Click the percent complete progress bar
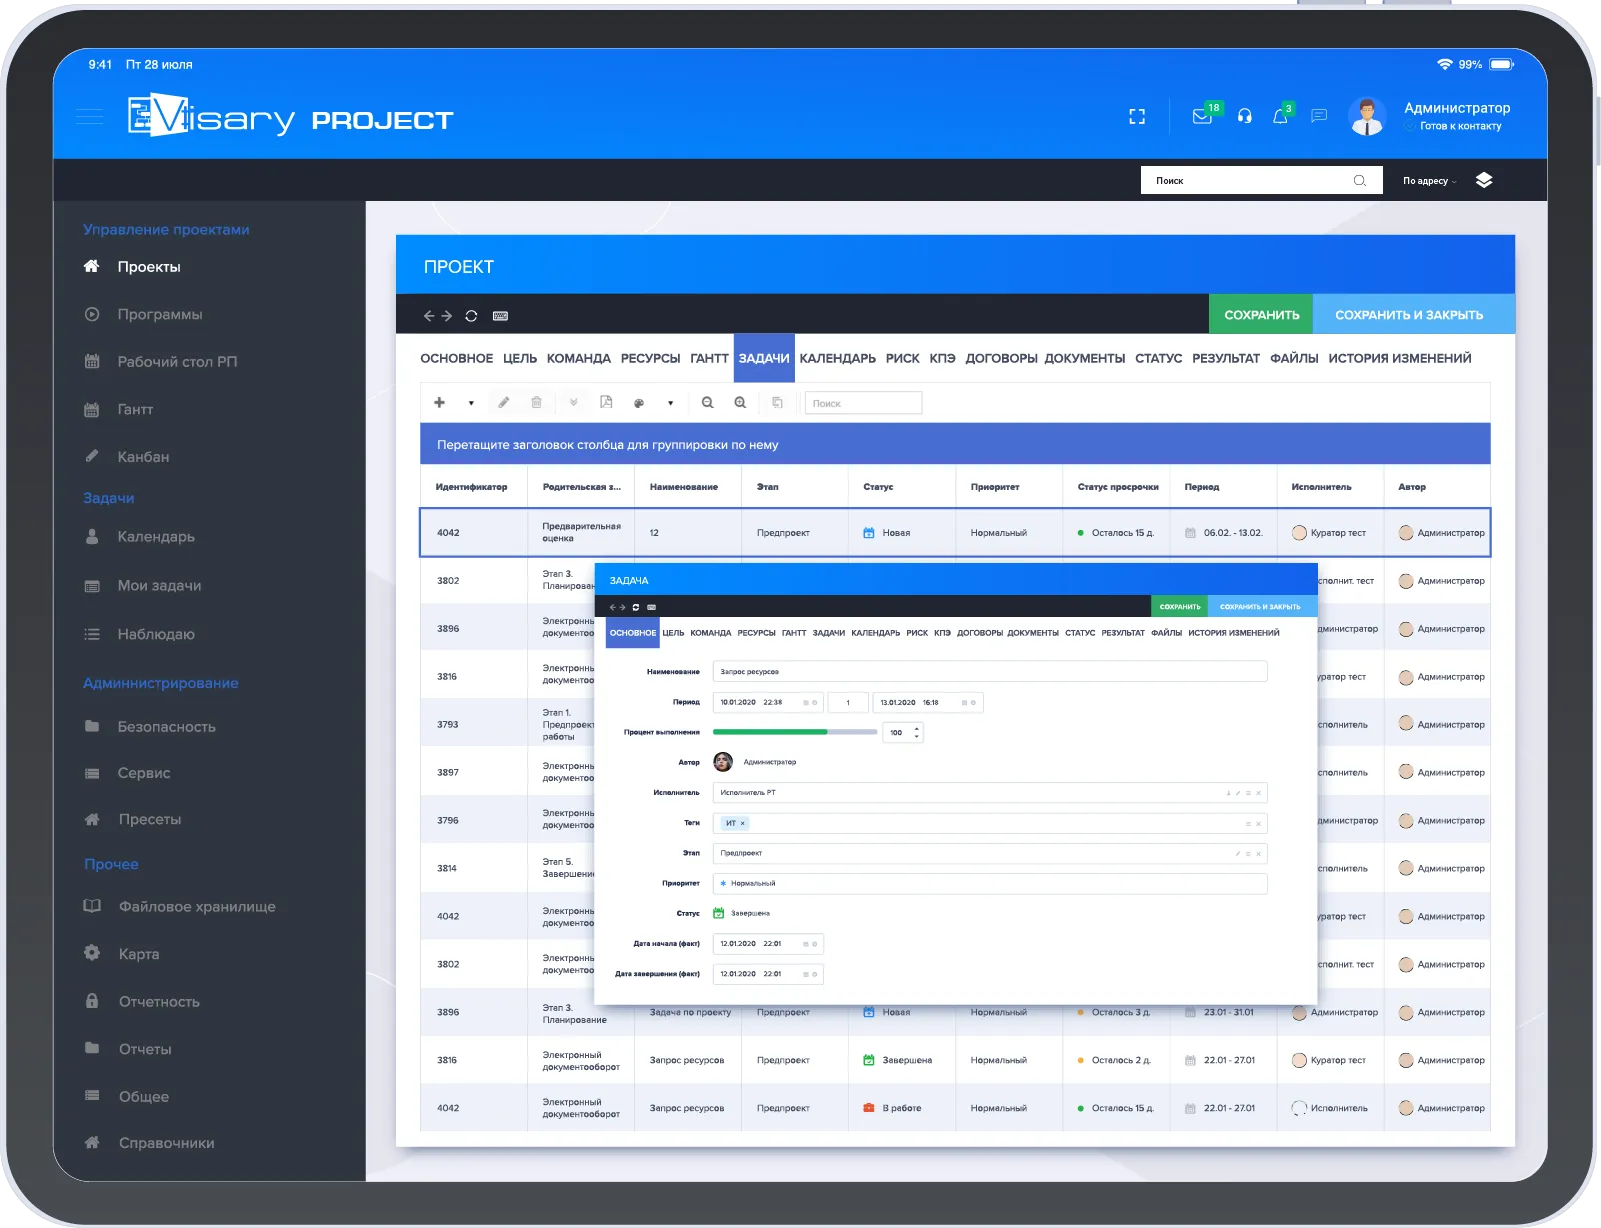Viewport: 1601px width, 1228px height. [x=795, y=732]
